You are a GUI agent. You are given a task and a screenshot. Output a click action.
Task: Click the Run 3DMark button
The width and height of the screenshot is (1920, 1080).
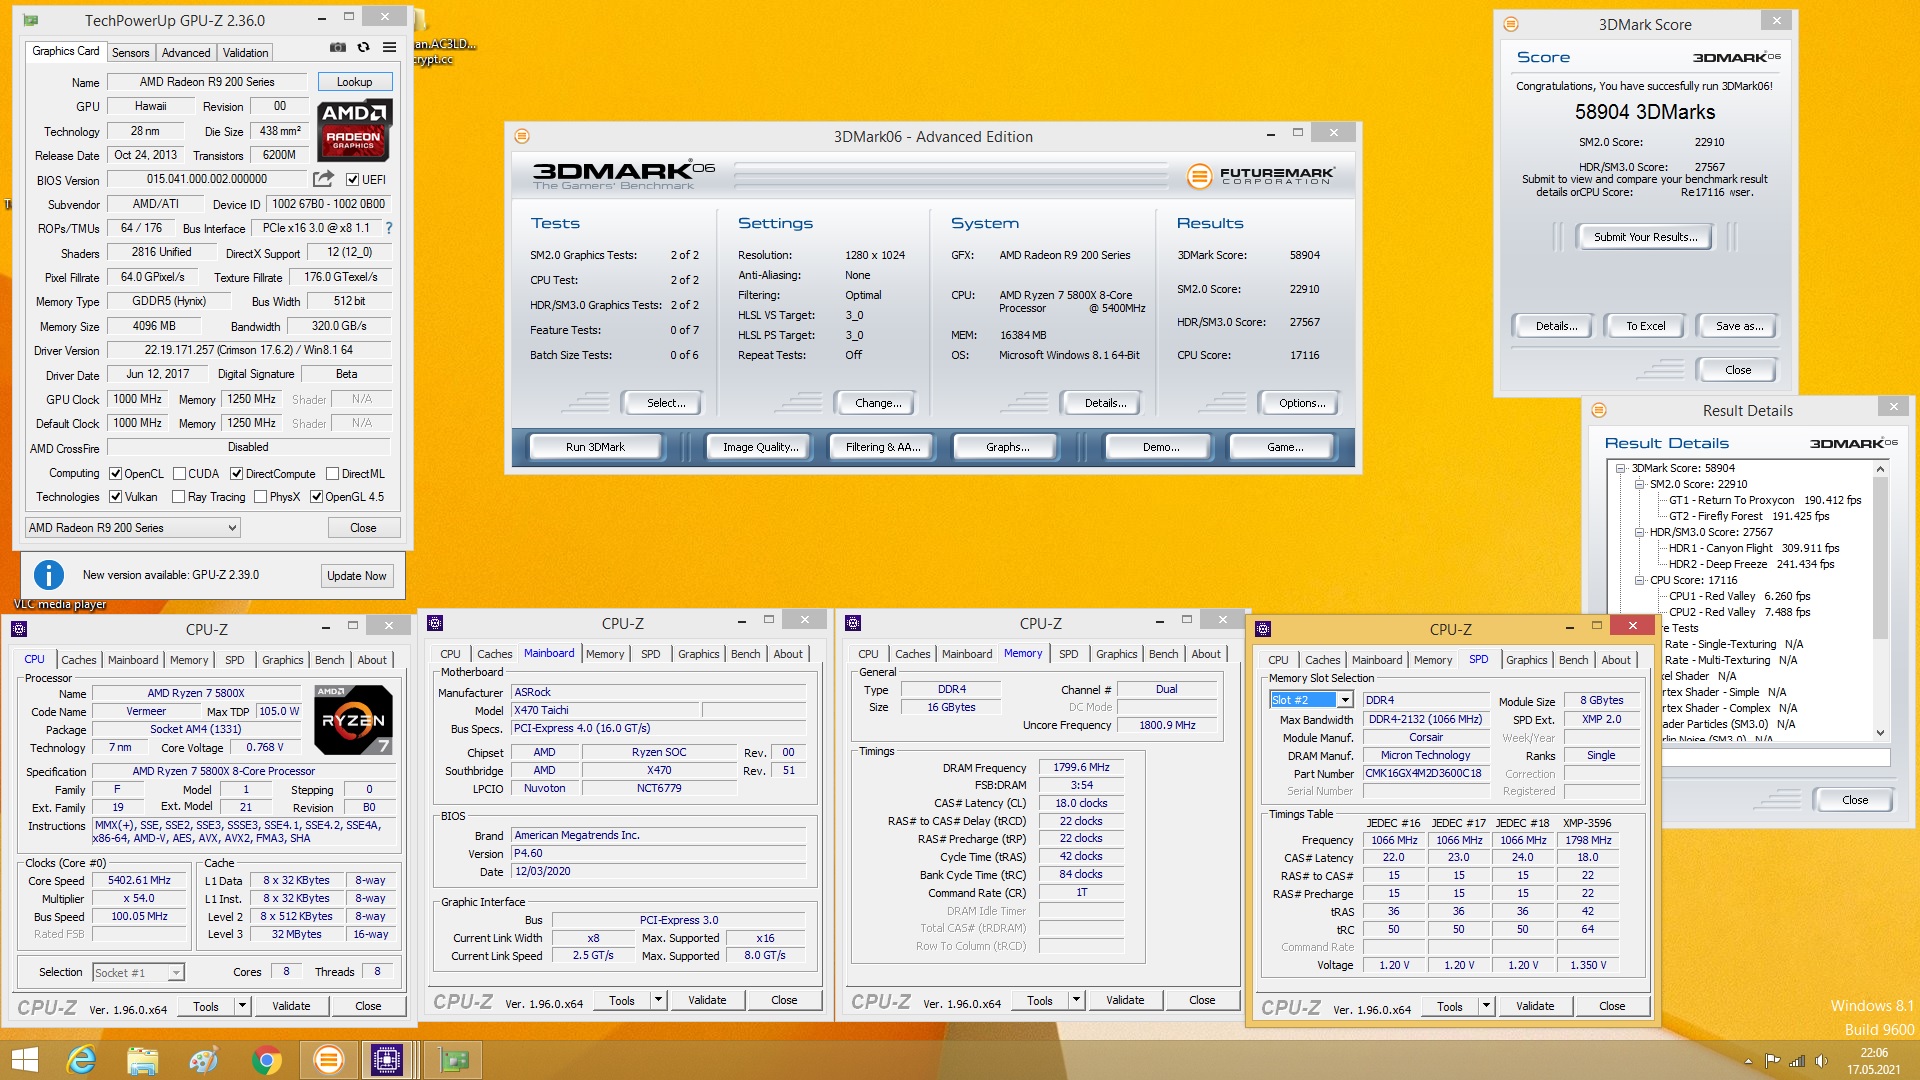595,447
